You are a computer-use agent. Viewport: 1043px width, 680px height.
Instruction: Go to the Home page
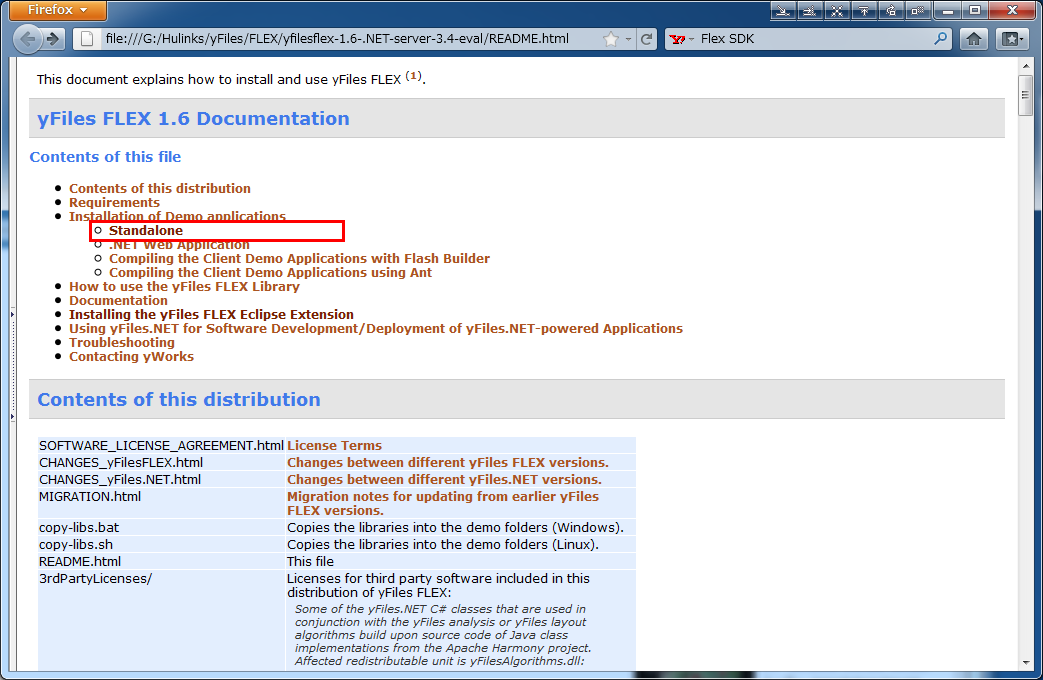point(974,39)
